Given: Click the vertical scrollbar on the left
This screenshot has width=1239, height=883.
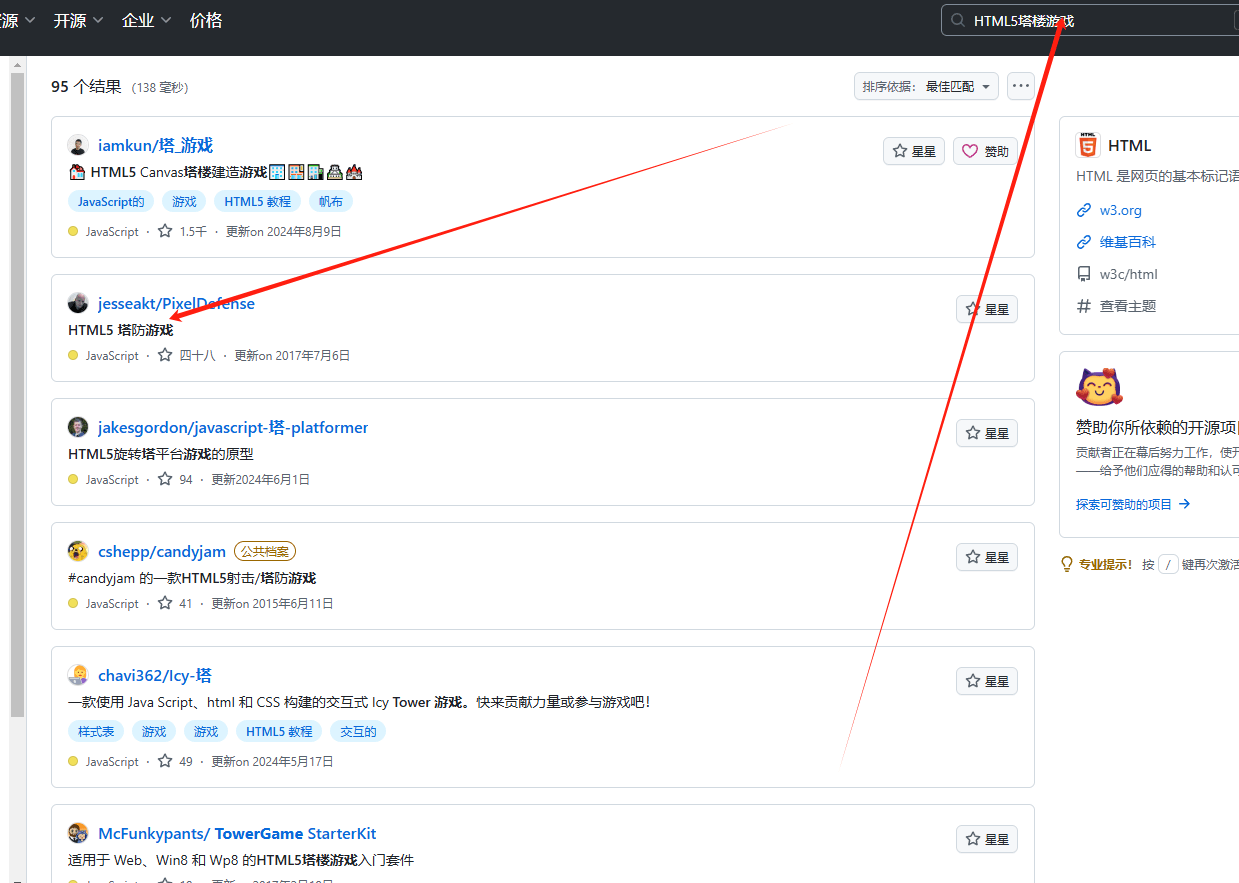Looking at the screenshot, I should coord(17,395).
